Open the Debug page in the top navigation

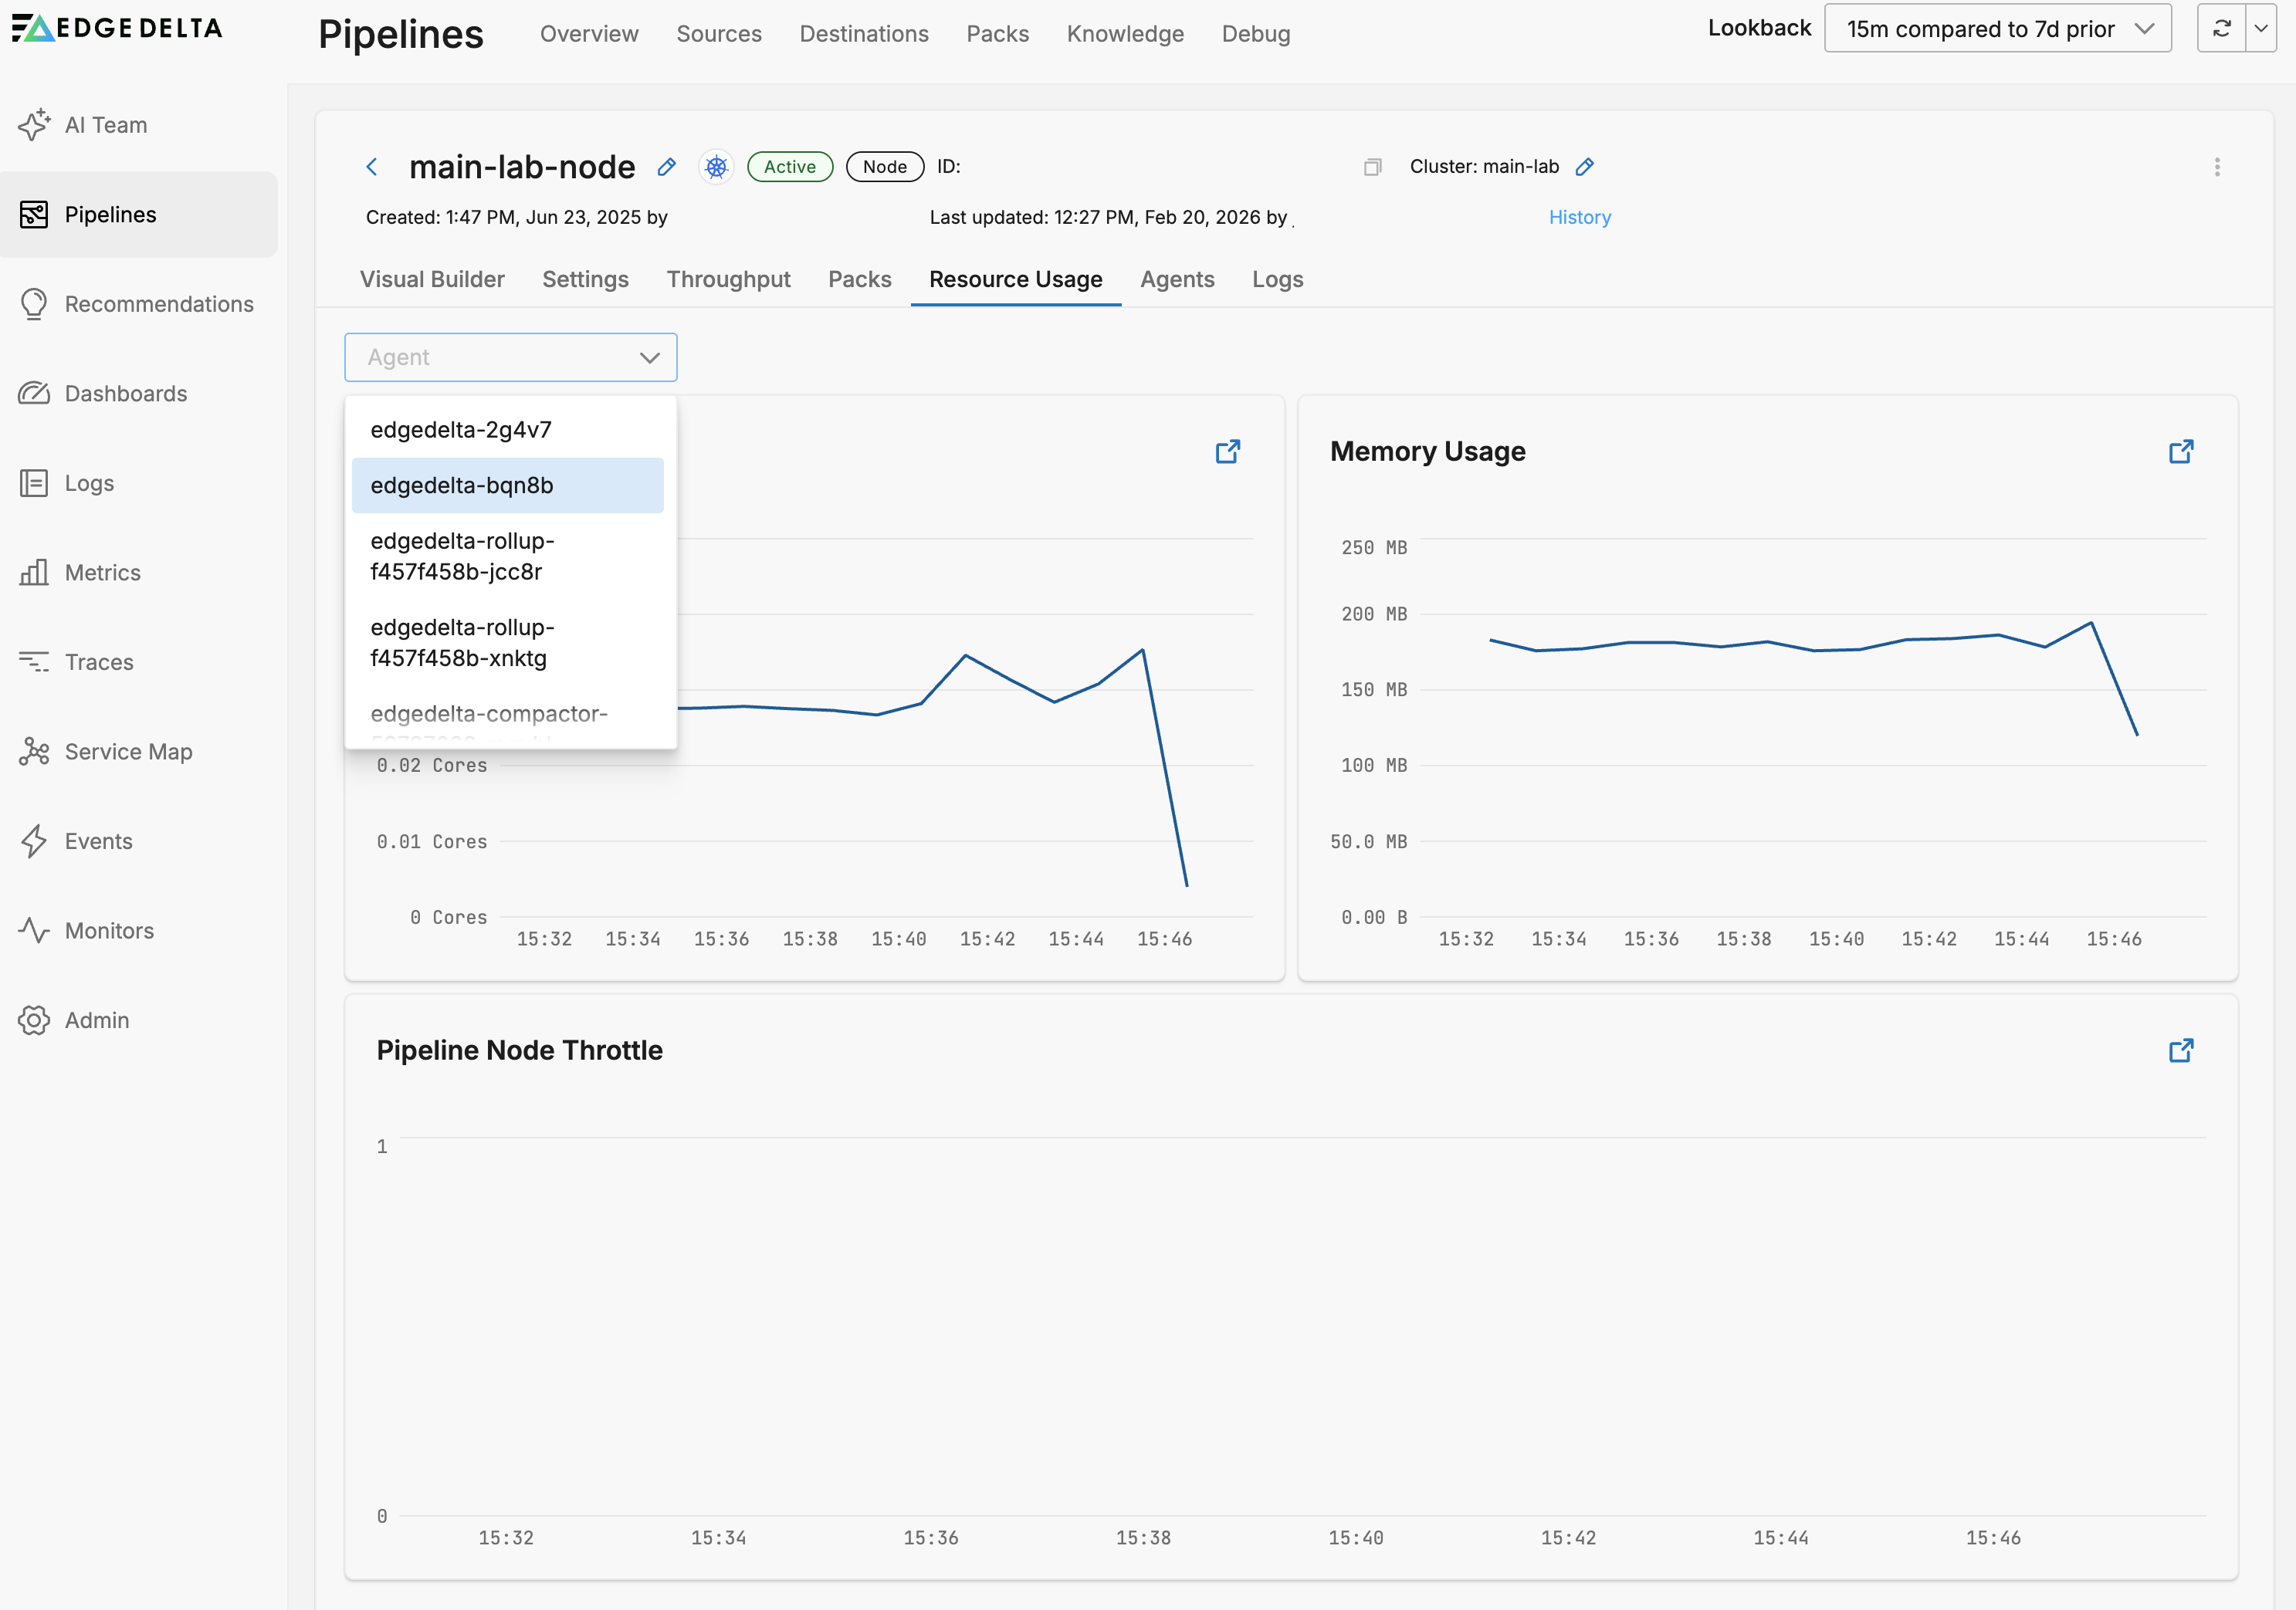pos(1255,34)
